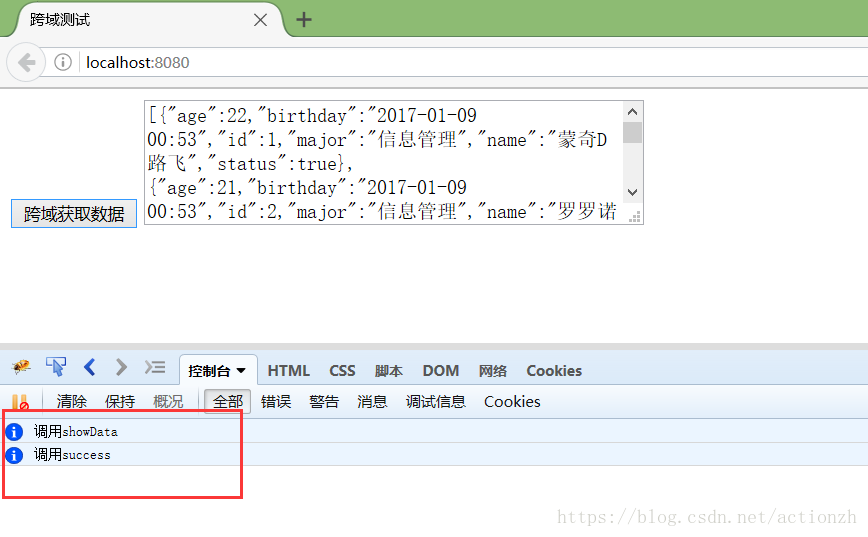Switch to the HTML panel tab
This screenshot has height=537, width=868.
(288, 370)
